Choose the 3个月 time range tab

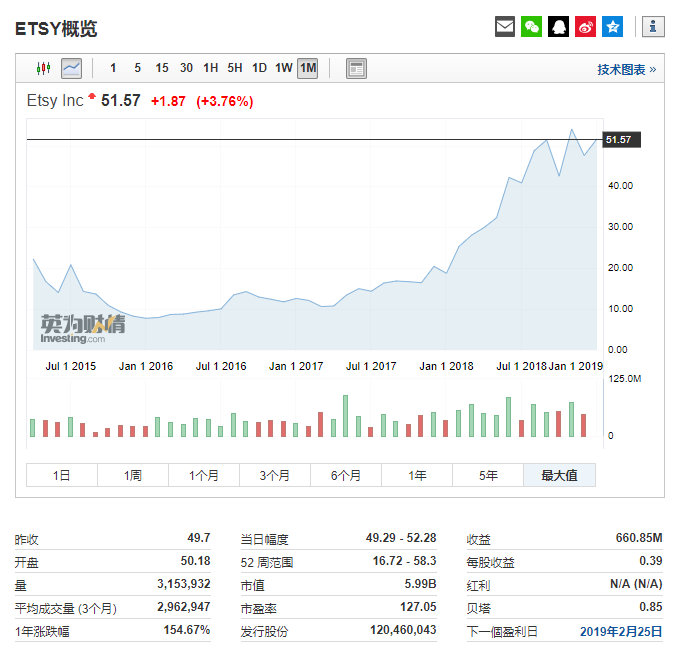(x=275, y=475)
